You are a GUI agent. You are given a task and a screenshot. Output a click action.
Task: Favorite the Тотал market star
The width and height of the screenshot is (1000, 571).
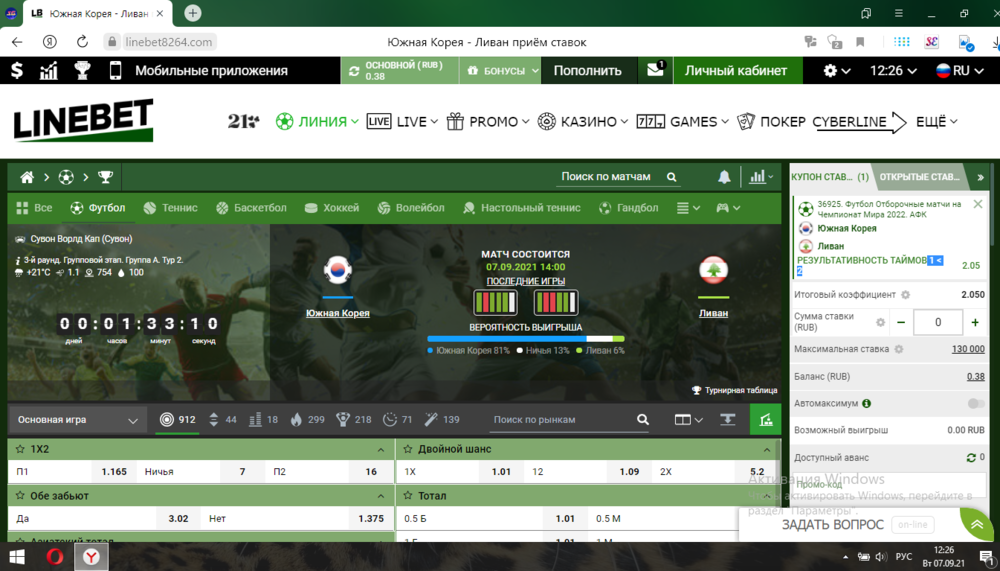coord(408,496)
